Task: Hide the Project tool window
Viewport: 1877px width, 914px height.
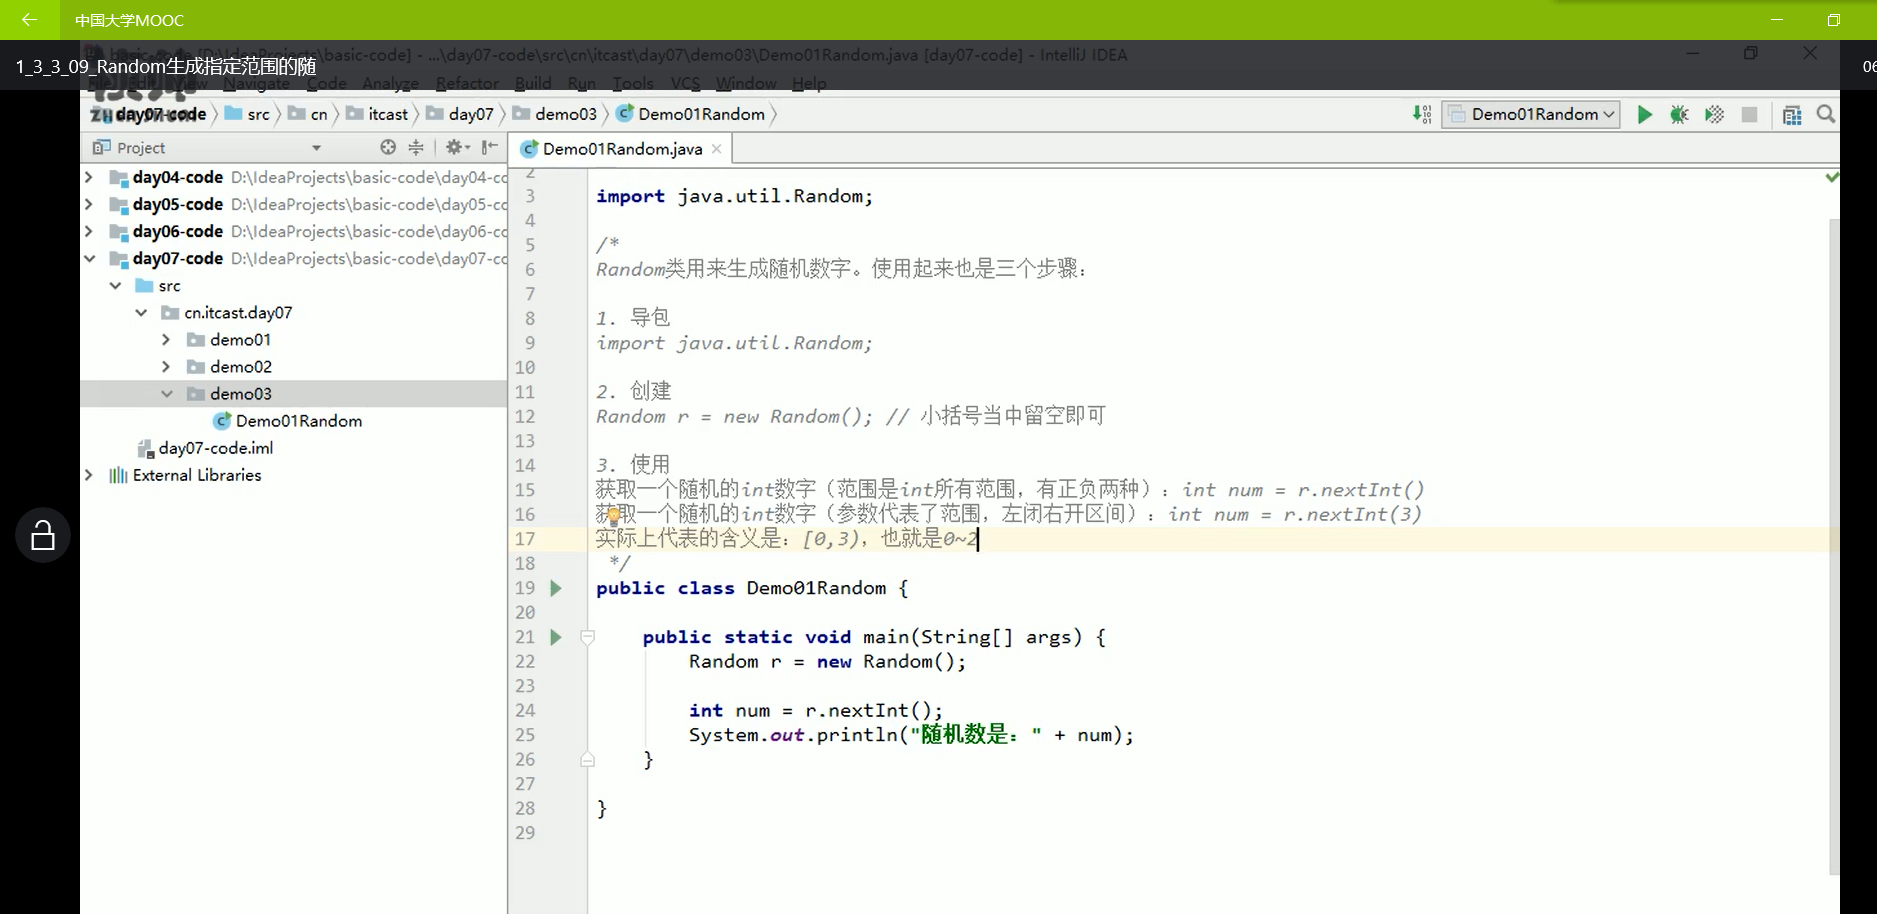Action: (x=489, y=147)
